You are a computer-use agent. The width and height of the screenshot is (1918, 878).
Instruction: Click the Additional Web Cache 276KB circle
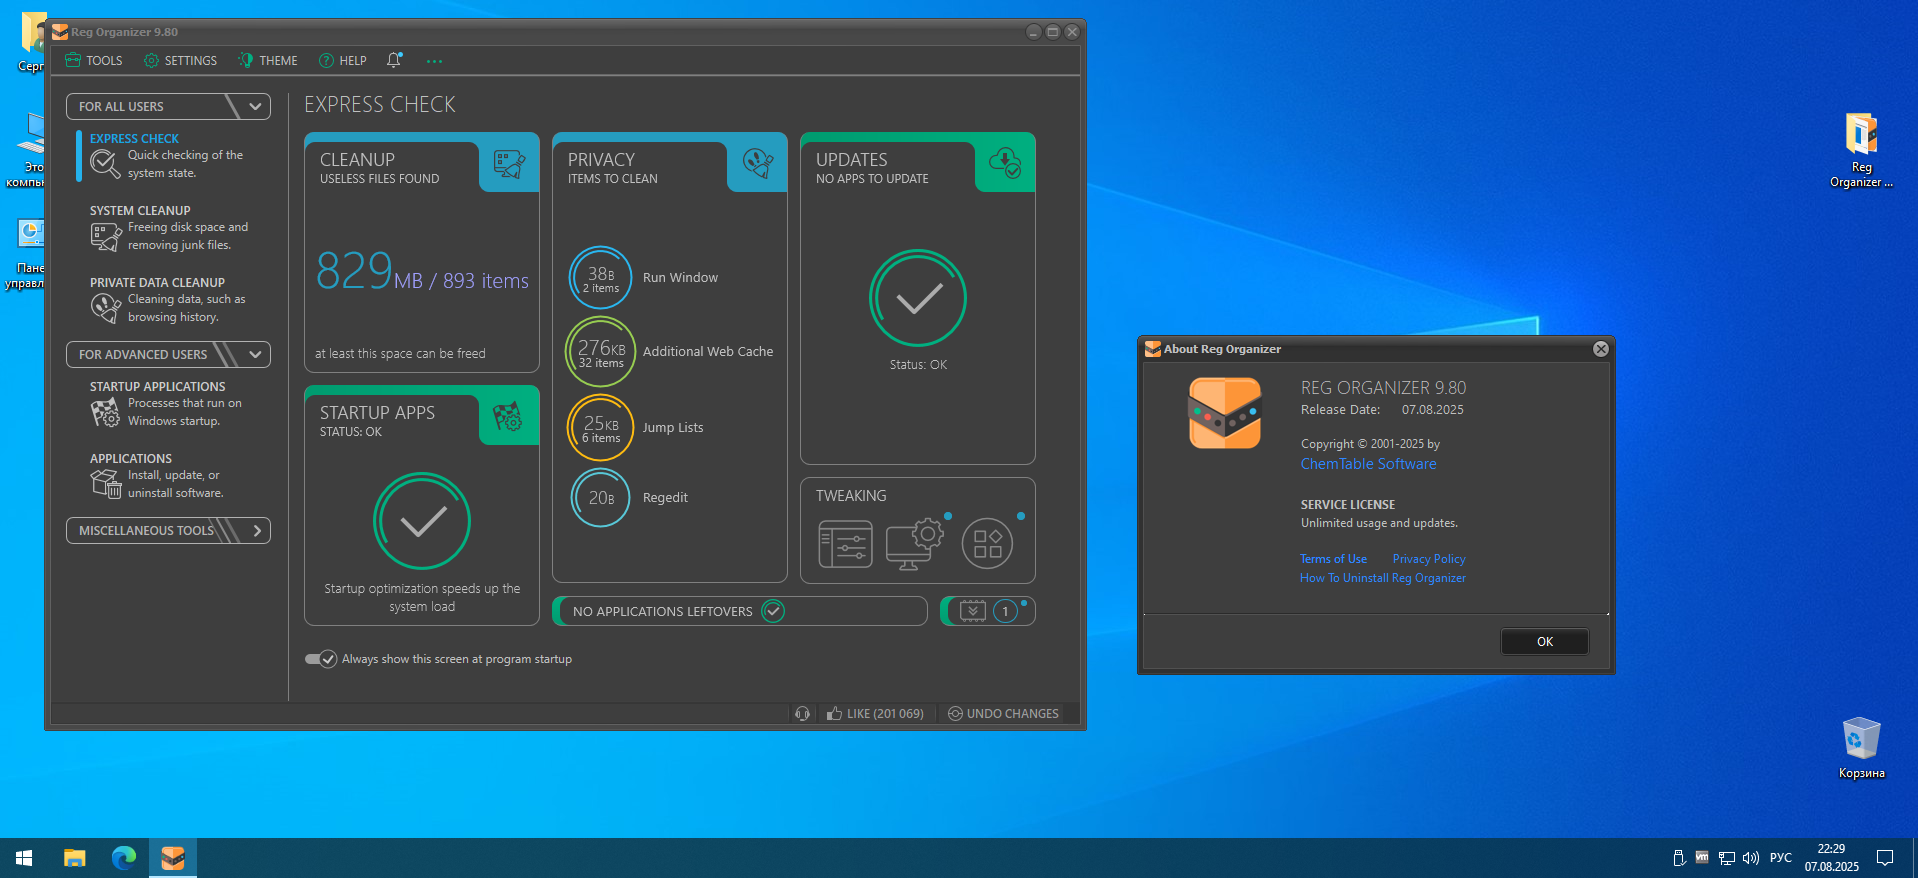(x=600, y=352)
